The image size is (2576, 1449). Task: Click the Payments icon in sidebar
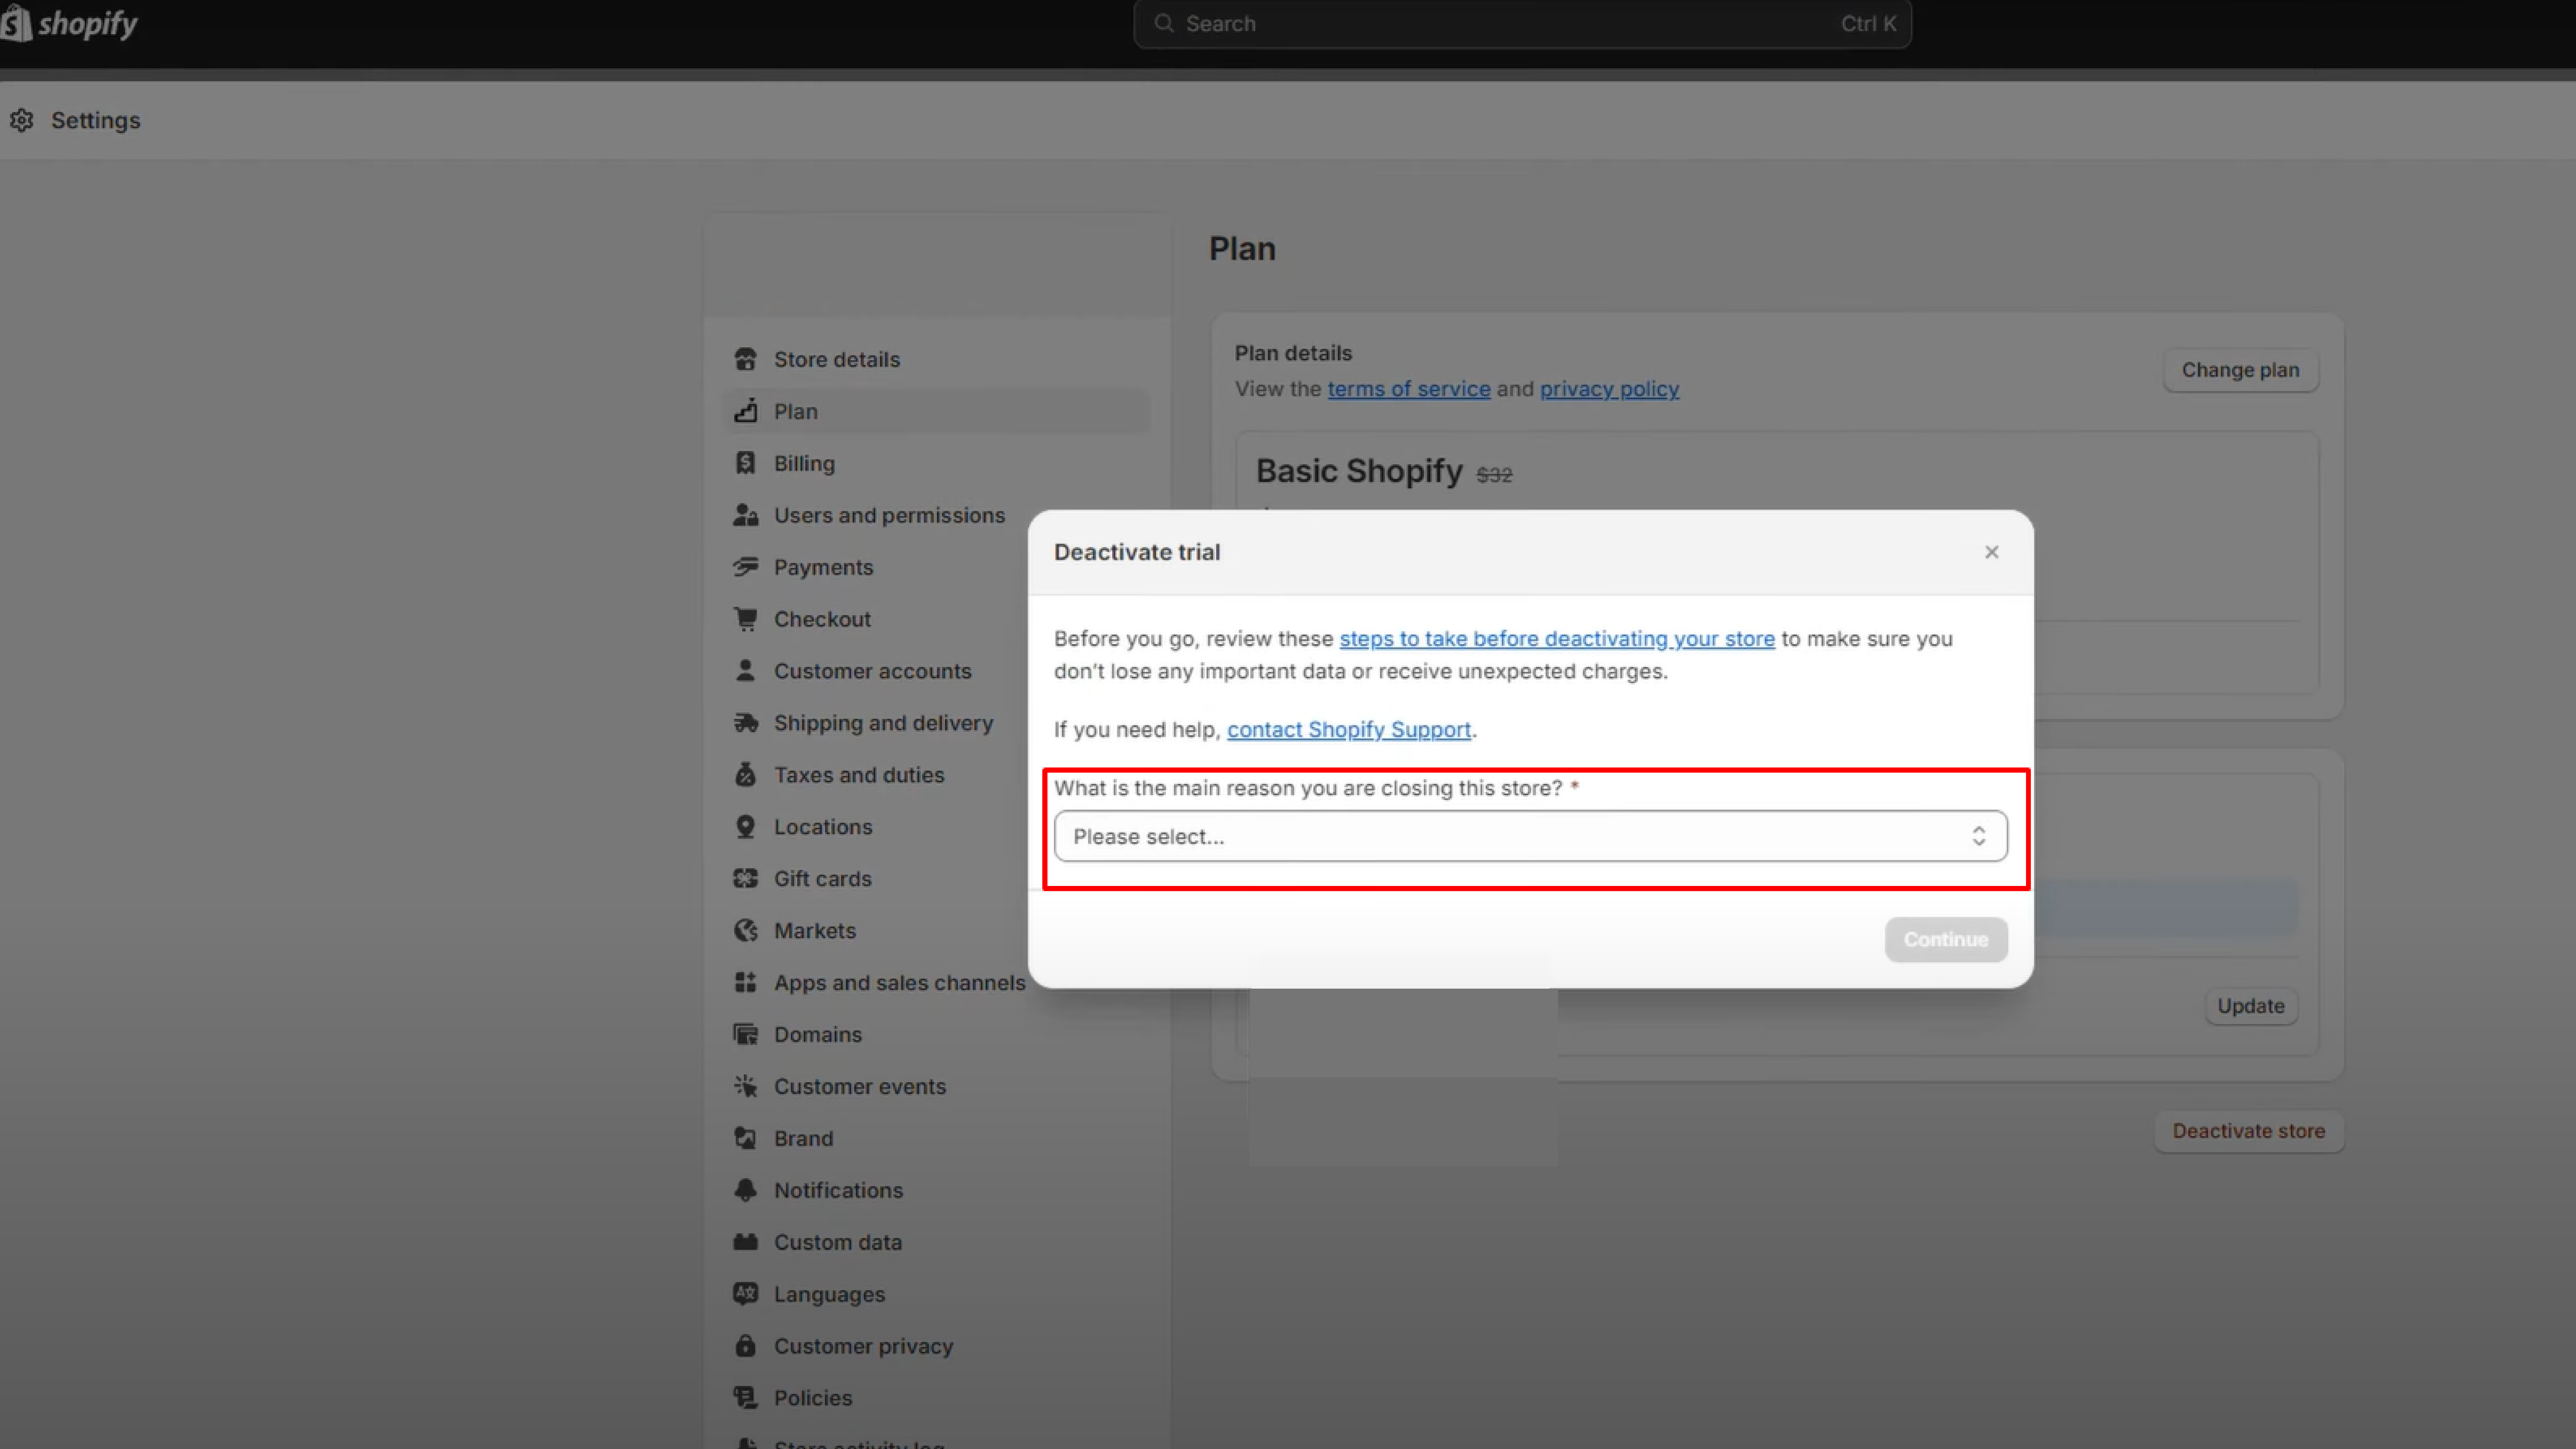click(747, 566)
